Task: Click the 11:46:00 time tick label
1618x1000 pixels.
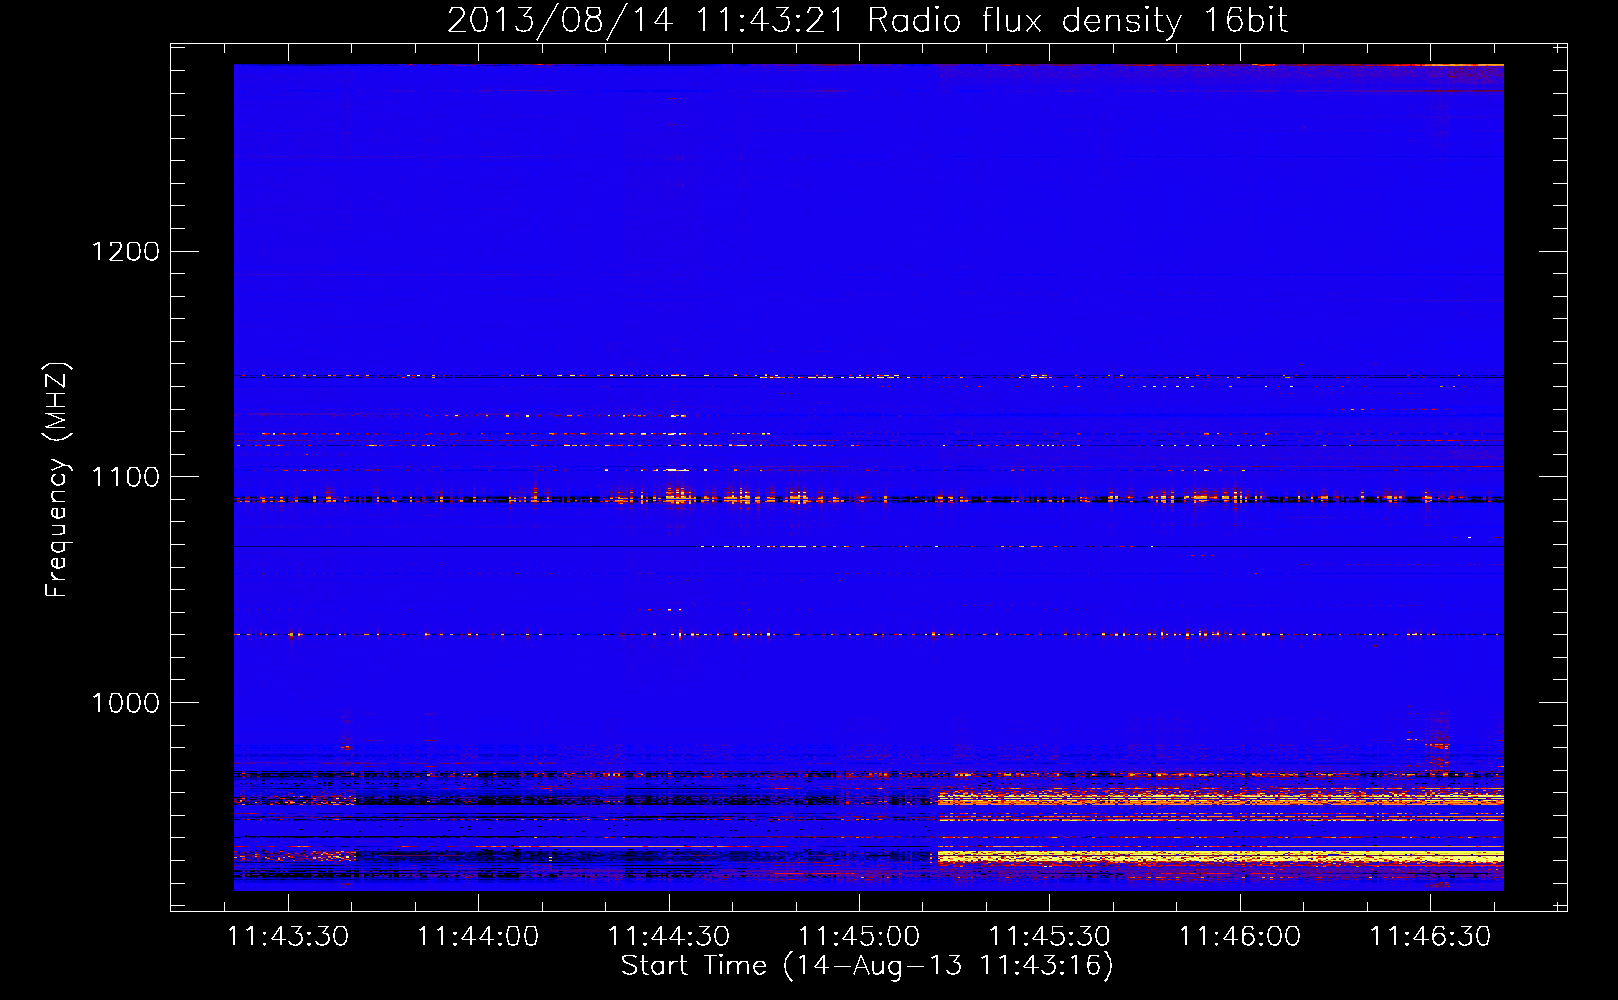Action: [x=1240, y=937]
